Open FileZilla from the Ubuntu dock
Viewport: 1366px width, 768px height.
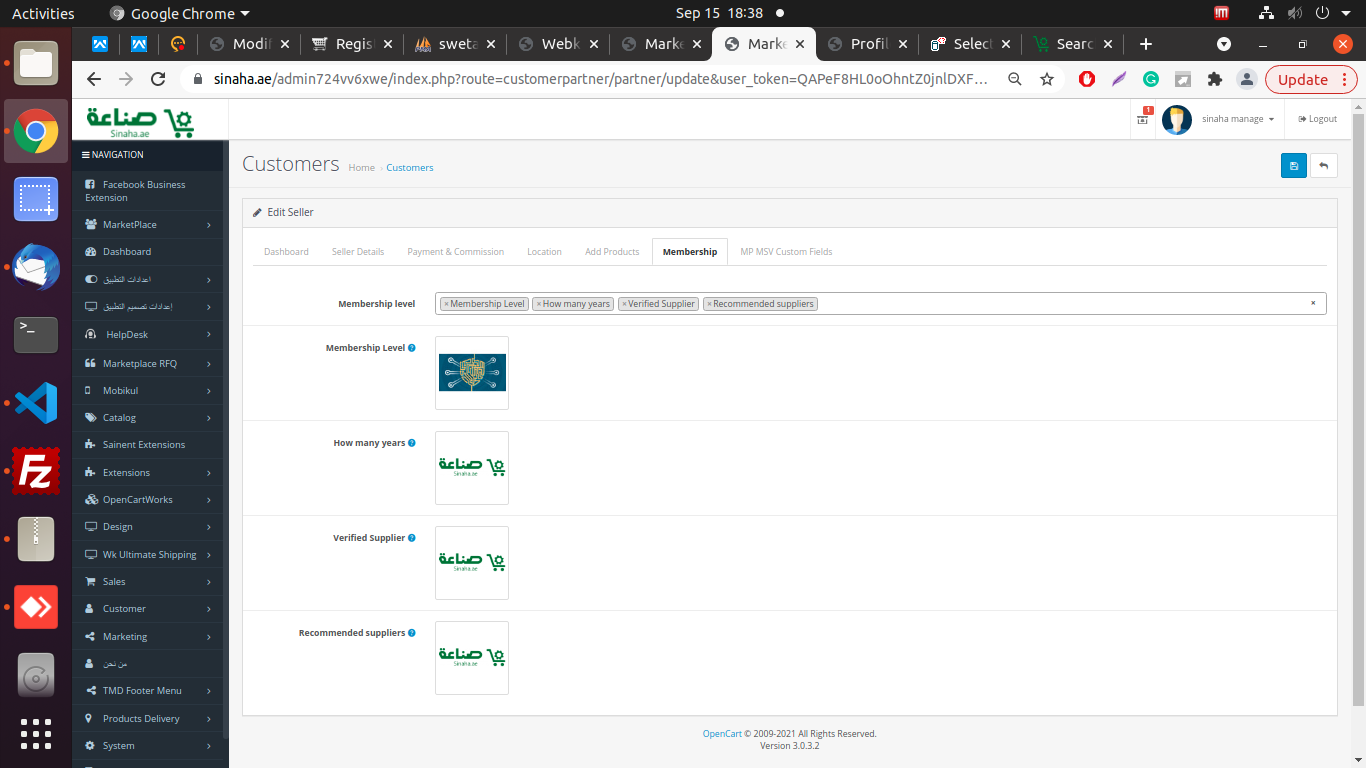[x=36, y=471]
